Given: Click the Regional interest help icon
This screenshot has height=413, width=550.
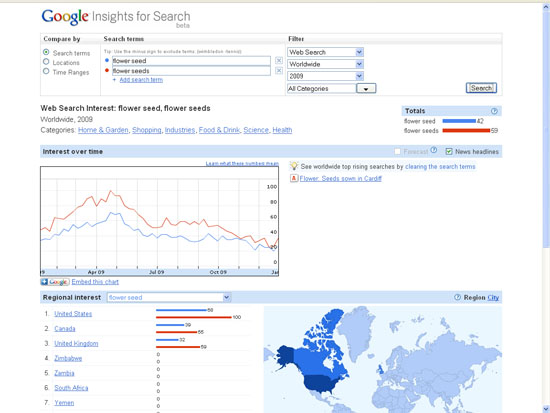Looking at the screenshot, I should (x=457, y=297).
